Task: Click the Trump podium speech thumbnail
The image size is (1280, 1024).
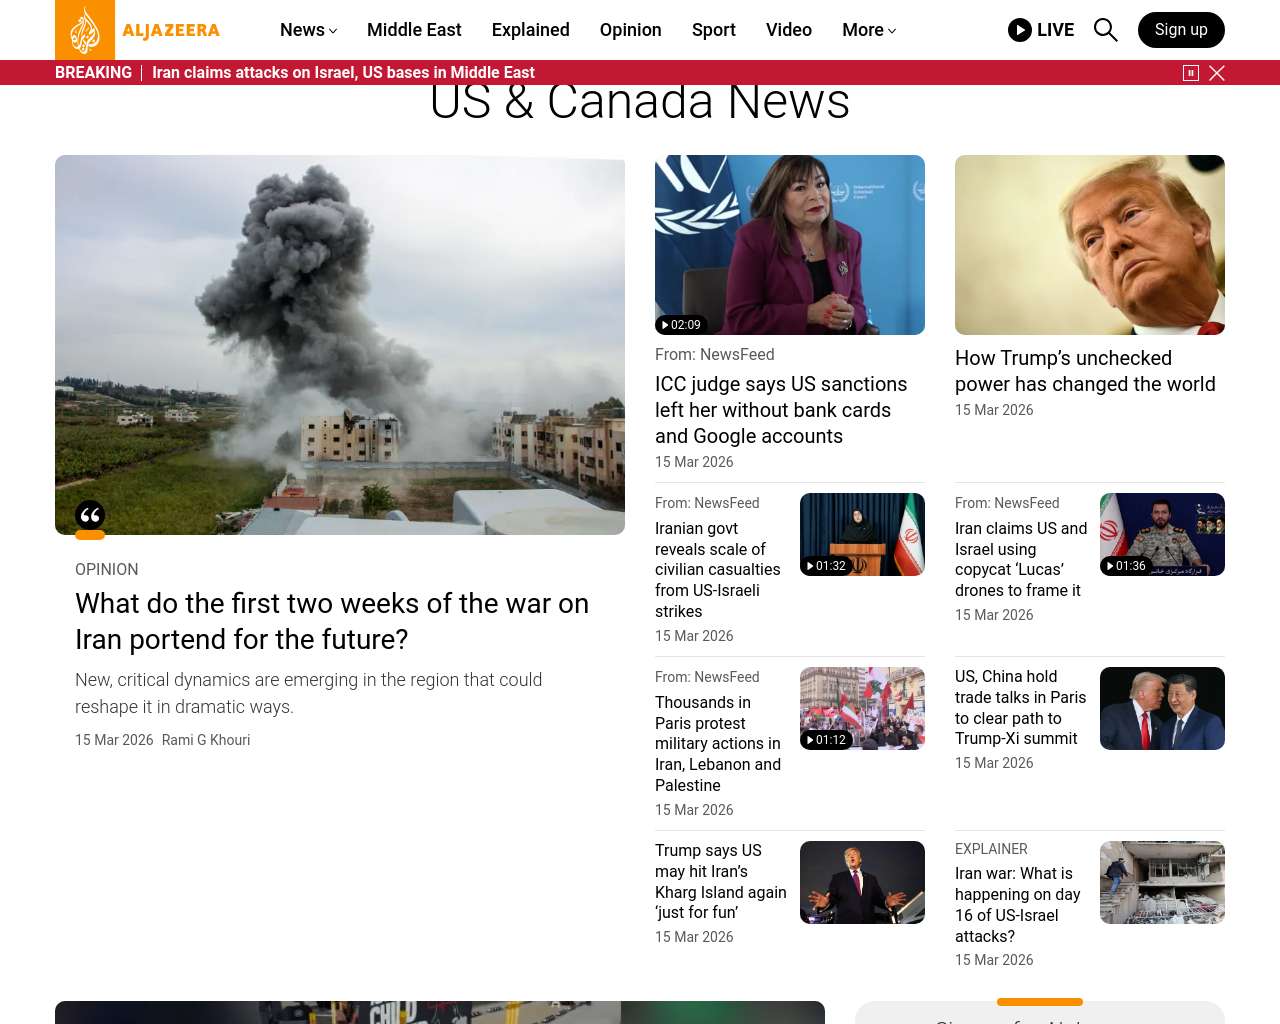Action: click(x=862, y=882)
